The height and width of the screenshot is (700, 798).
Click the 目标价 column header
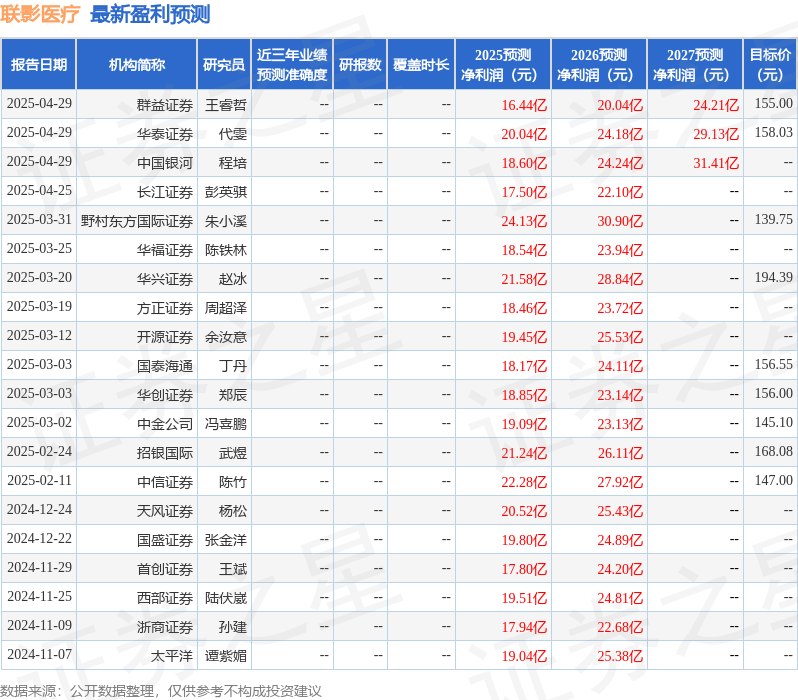[771, 65]
